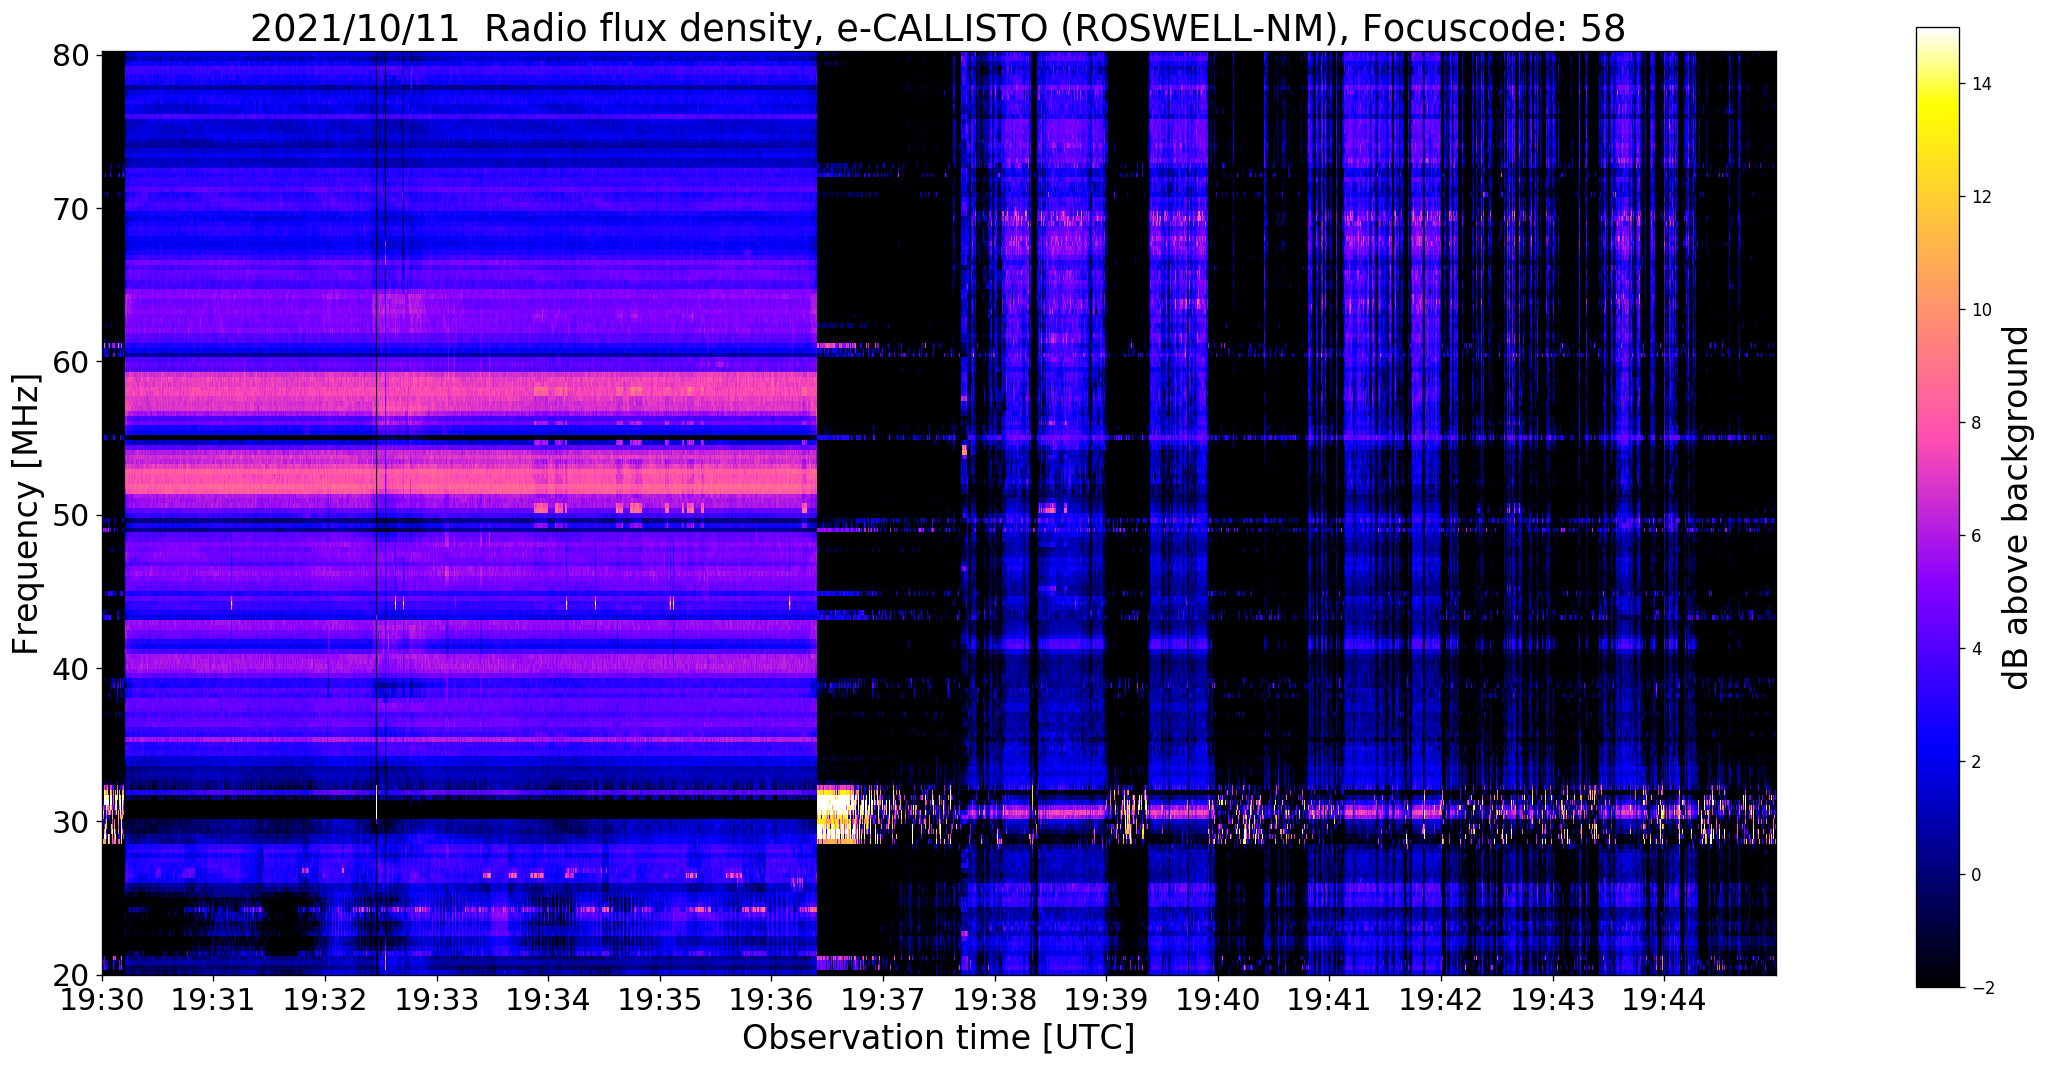
Task: Click the 19:44 time tick label
Action: pyautogui.click(x=1664, y=999)
